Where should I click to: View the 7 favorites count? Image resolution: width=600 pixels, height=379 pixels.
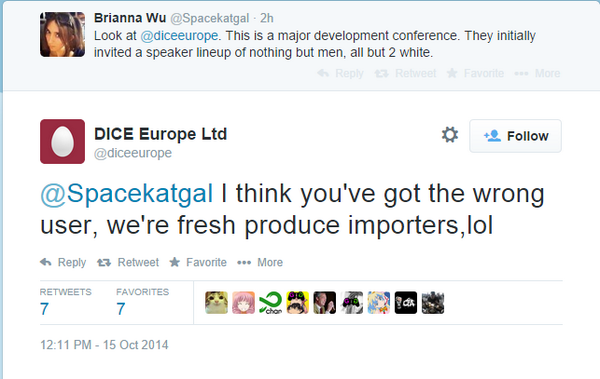142,302
